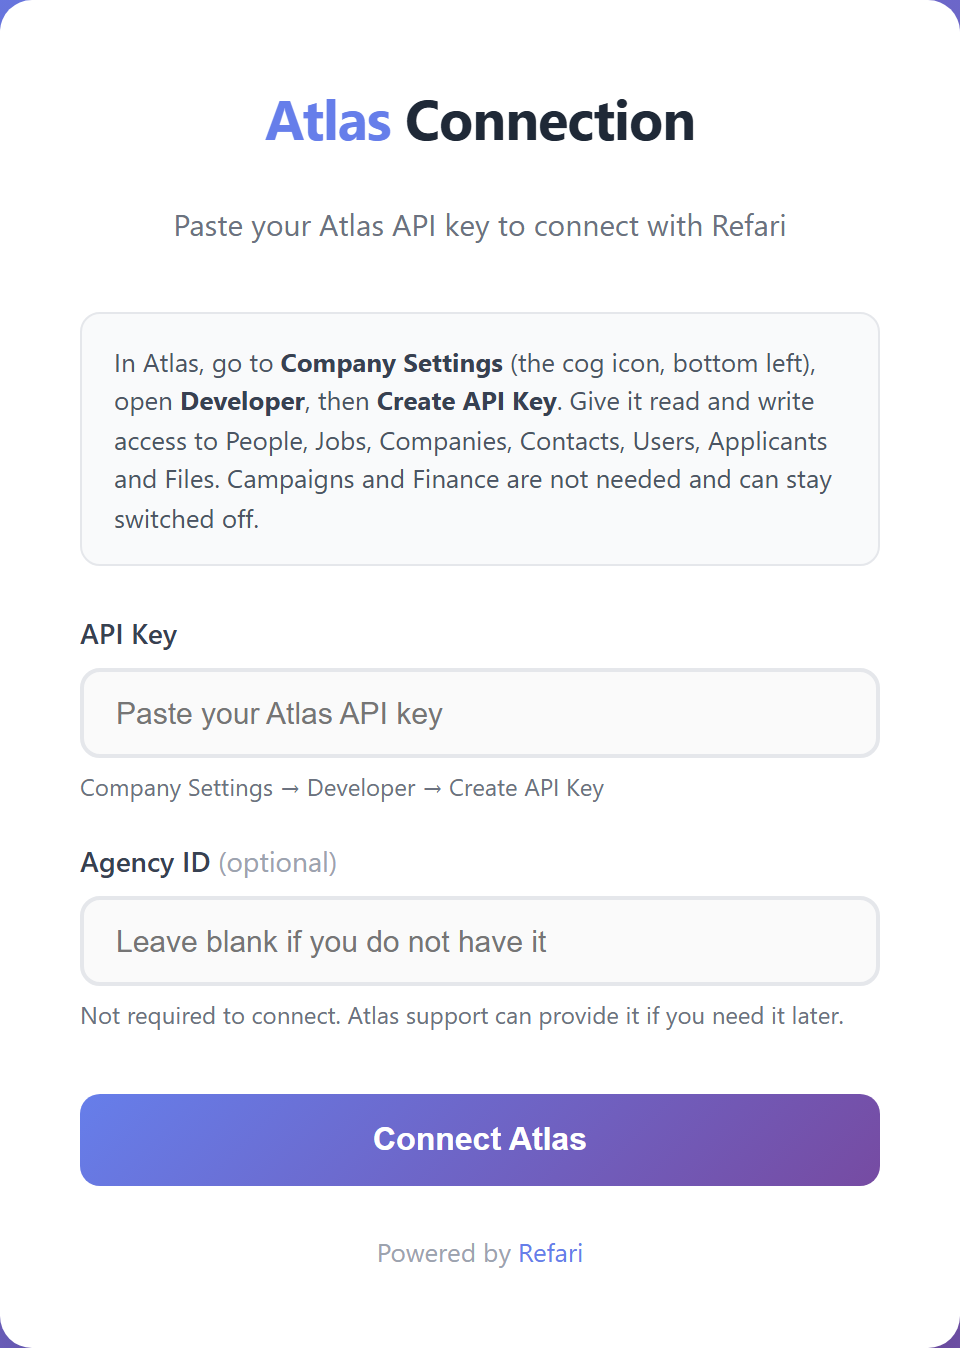Viewport: 960px width, 1348px height.
Task: Focus the API Key input field
Action: 480,713
